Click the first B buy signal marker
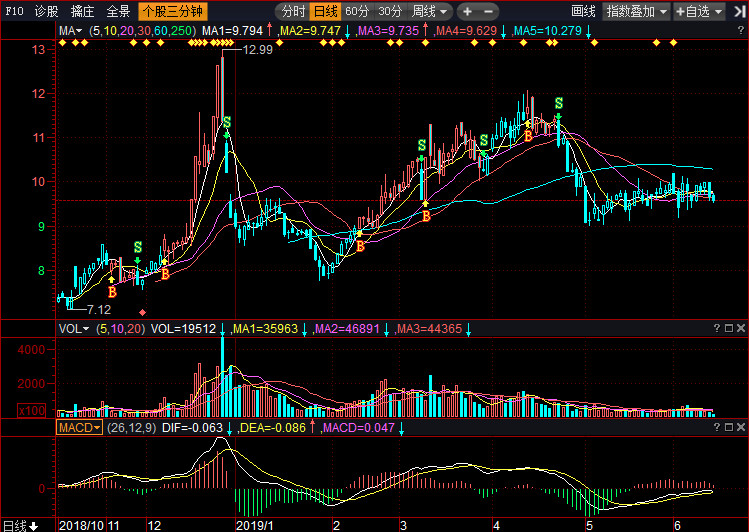 tap(112, 291)
